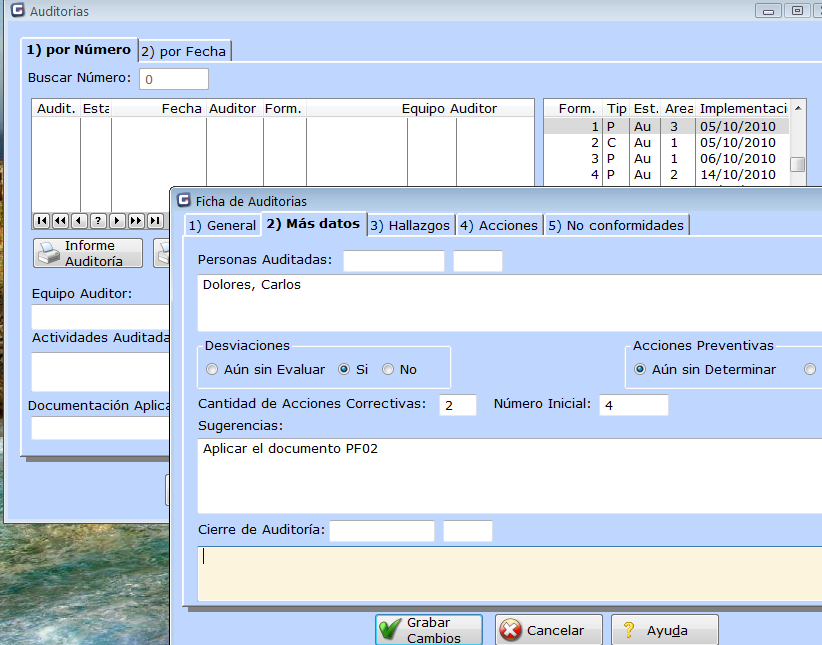Screen dimensions: 822x645
Task: Set Desviaciones to 'No'
Action: [388, 370]
